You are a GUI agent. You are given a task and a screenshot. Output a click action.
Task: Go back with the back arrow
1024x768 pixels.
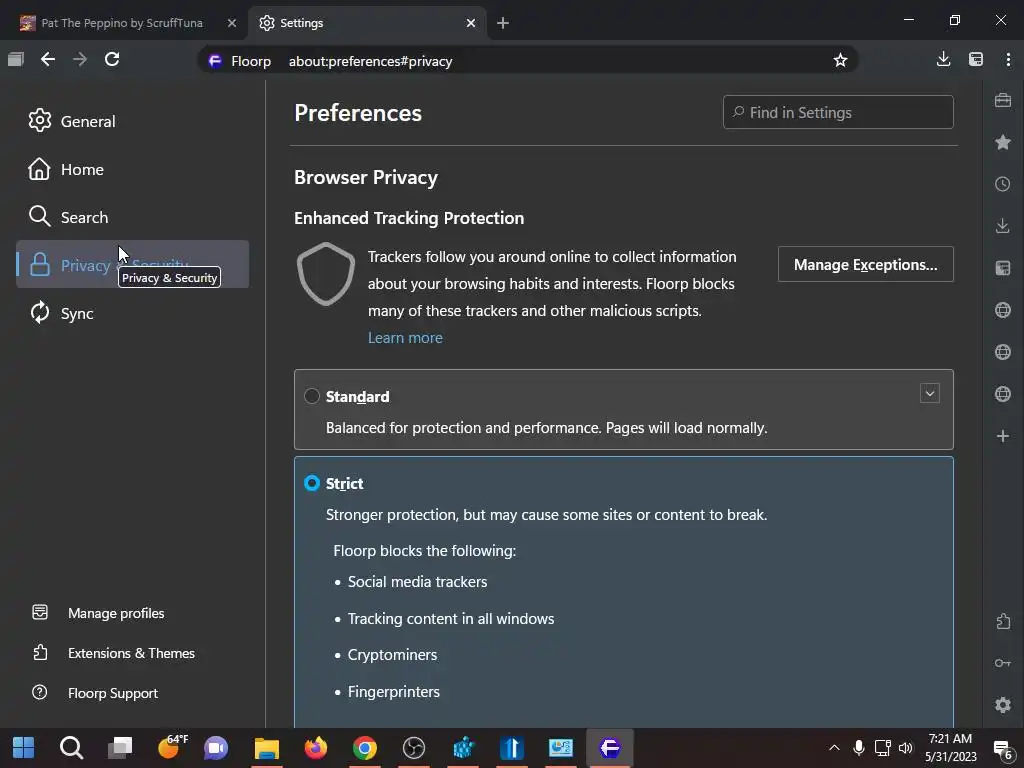48,59
